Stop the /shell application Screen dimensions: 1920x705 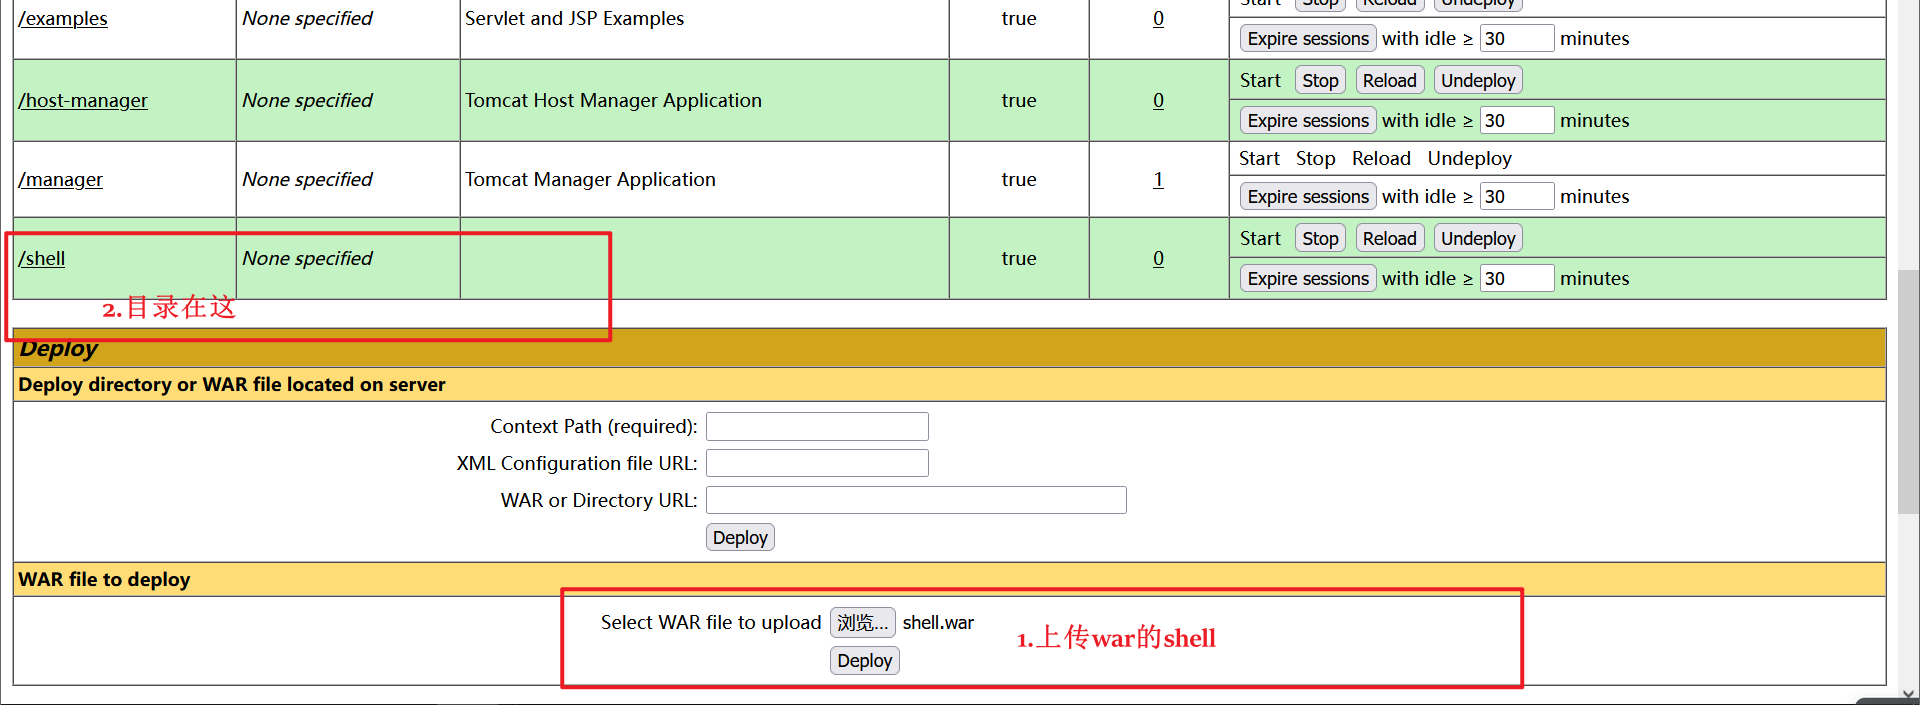coord(1320,239)
